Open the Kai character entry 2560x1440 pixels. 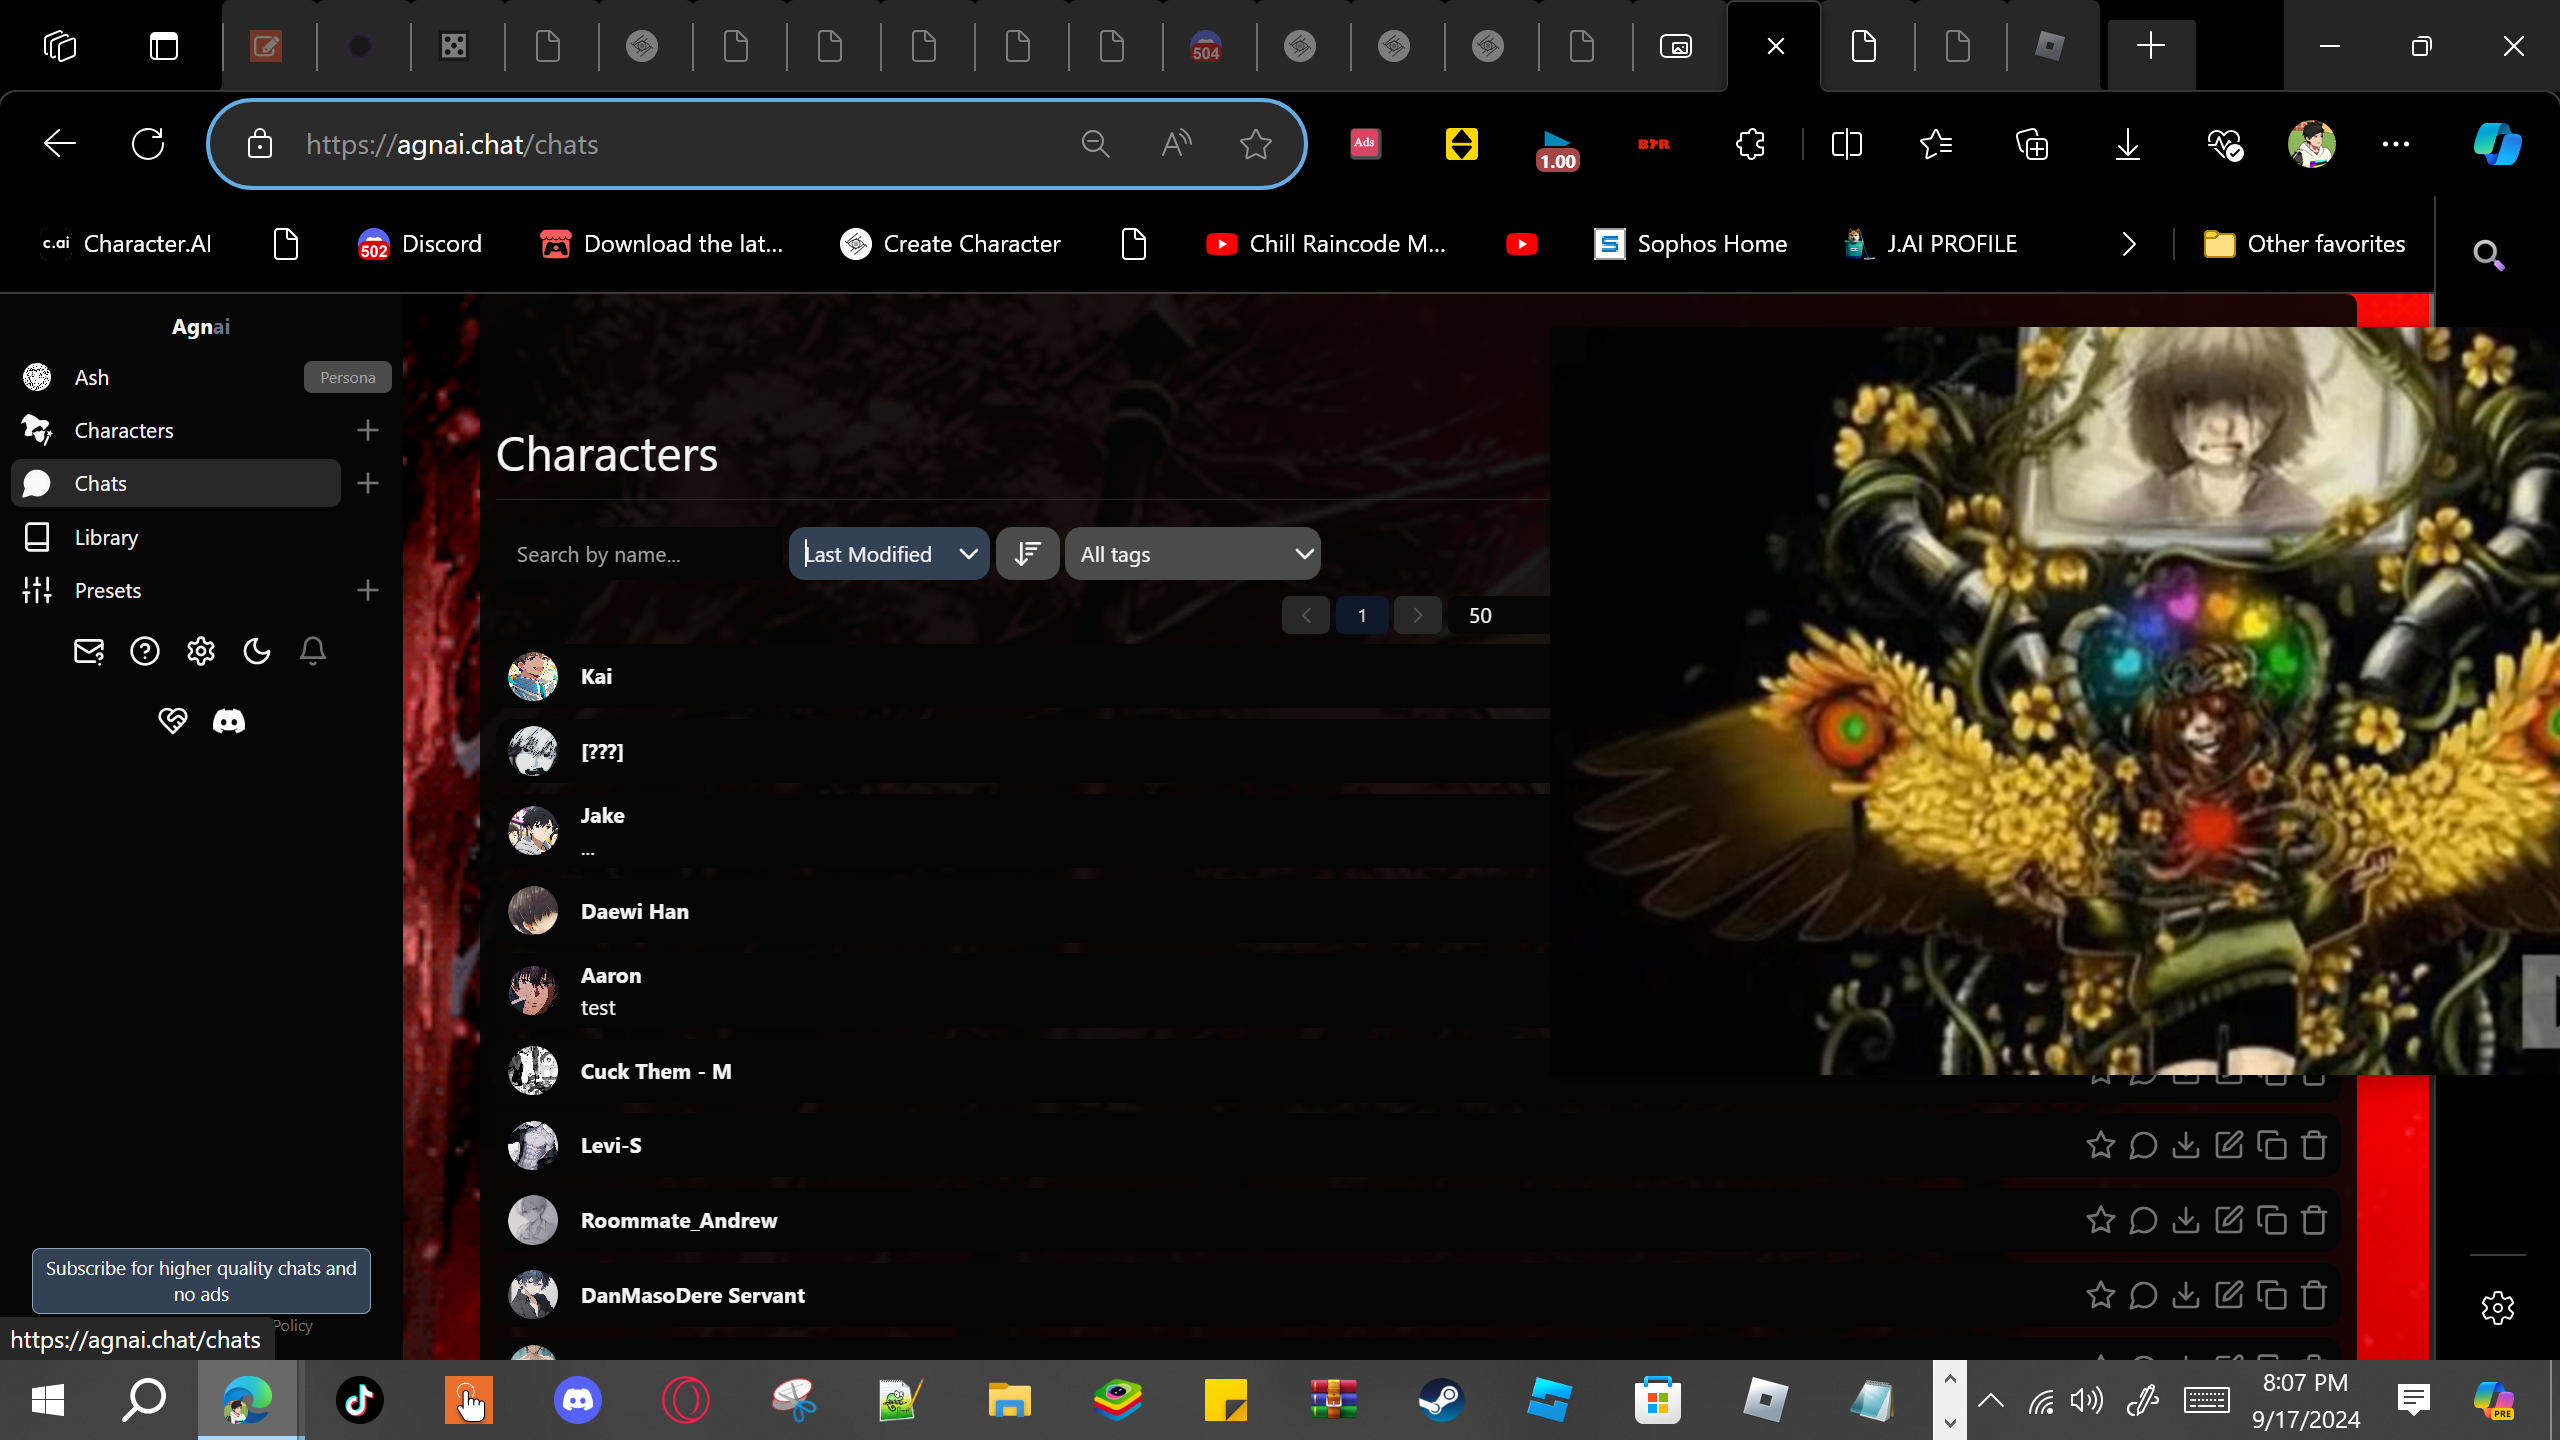pos(597,677)
